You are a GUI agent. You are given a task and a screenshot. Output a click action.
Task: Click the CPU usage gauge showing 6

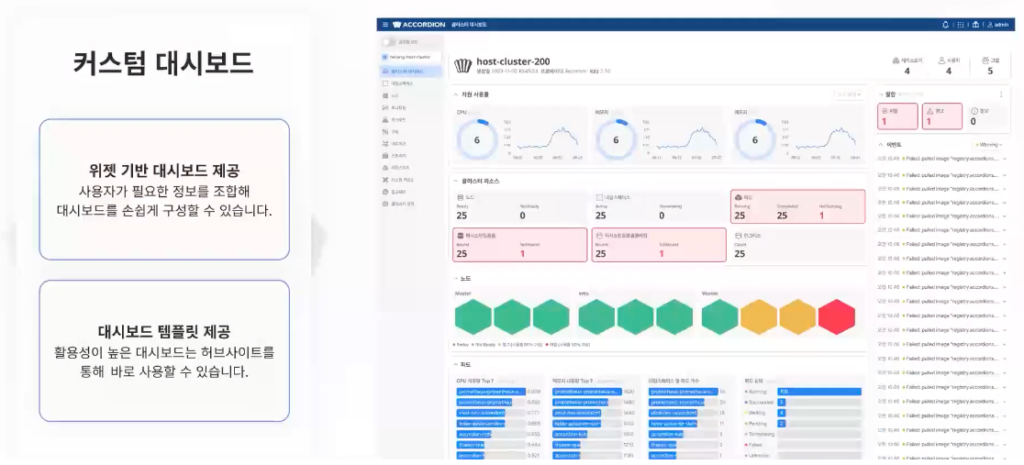point(477,140)
